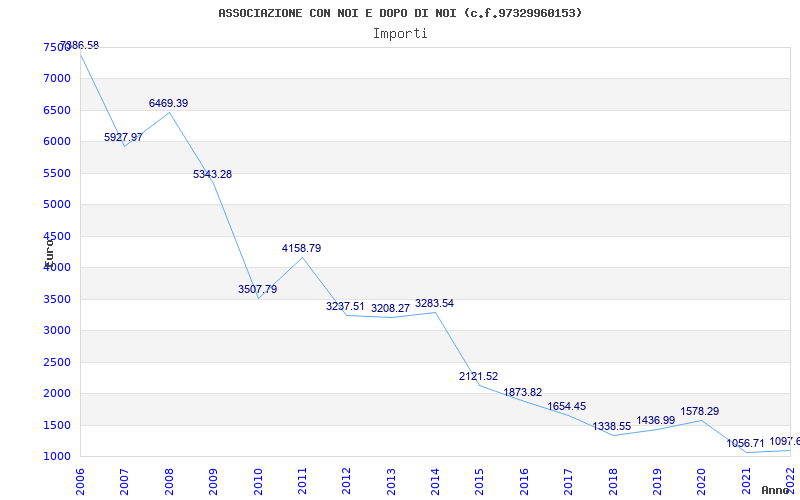
Task: Select the data label 3507.79
Action: (x=258, y=289)
